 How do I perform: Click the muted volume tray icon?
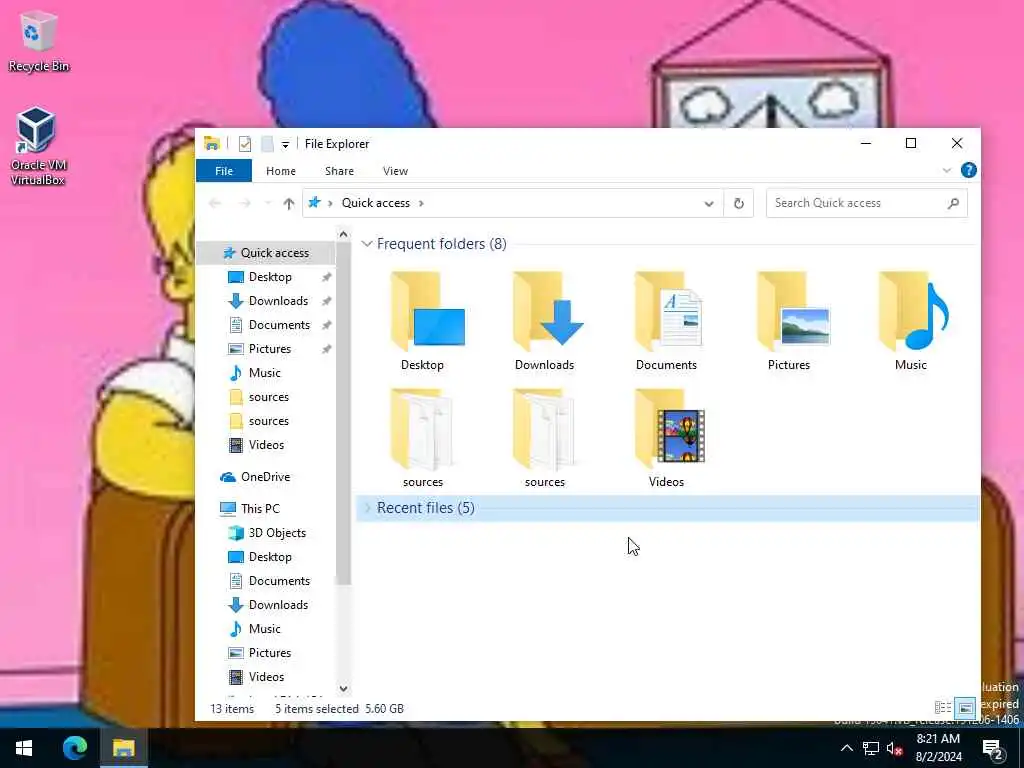(x=894, y=749)
